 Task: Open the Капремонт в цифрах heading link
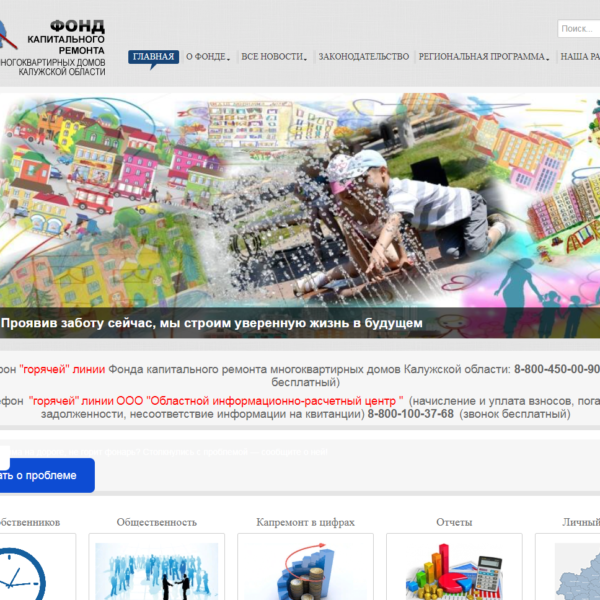[x=305, y=522]
